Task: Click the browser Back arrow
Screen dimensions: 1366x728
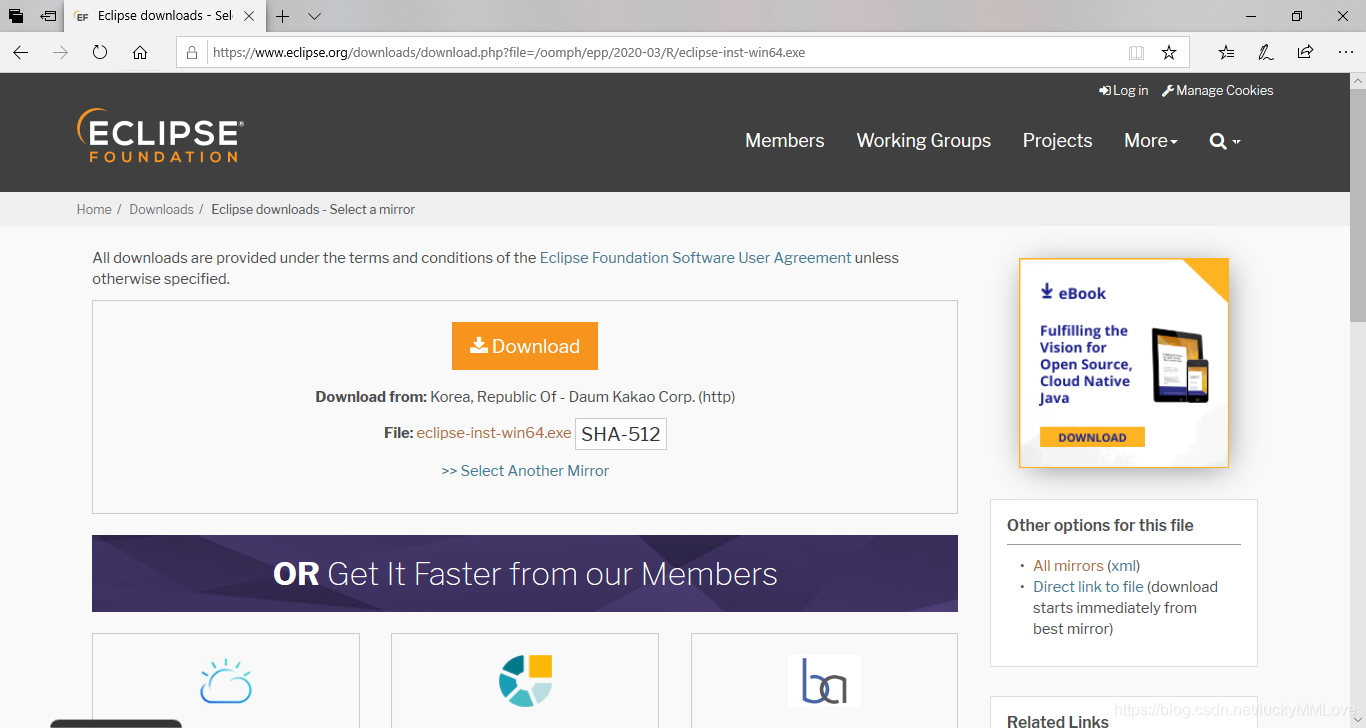Action: 20,52
